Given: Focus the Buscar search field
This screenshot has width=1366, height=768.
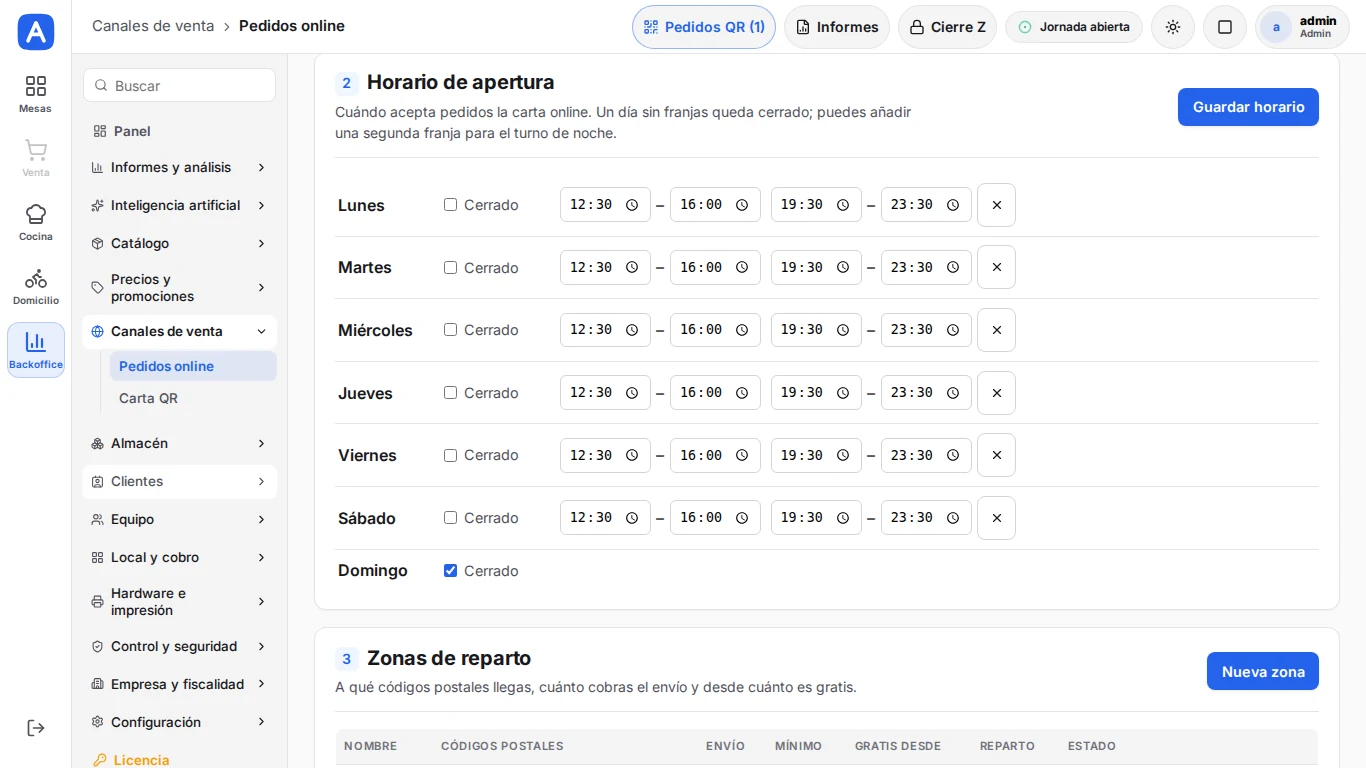Looking at the screenshot, I should click(x=180, y=86).
